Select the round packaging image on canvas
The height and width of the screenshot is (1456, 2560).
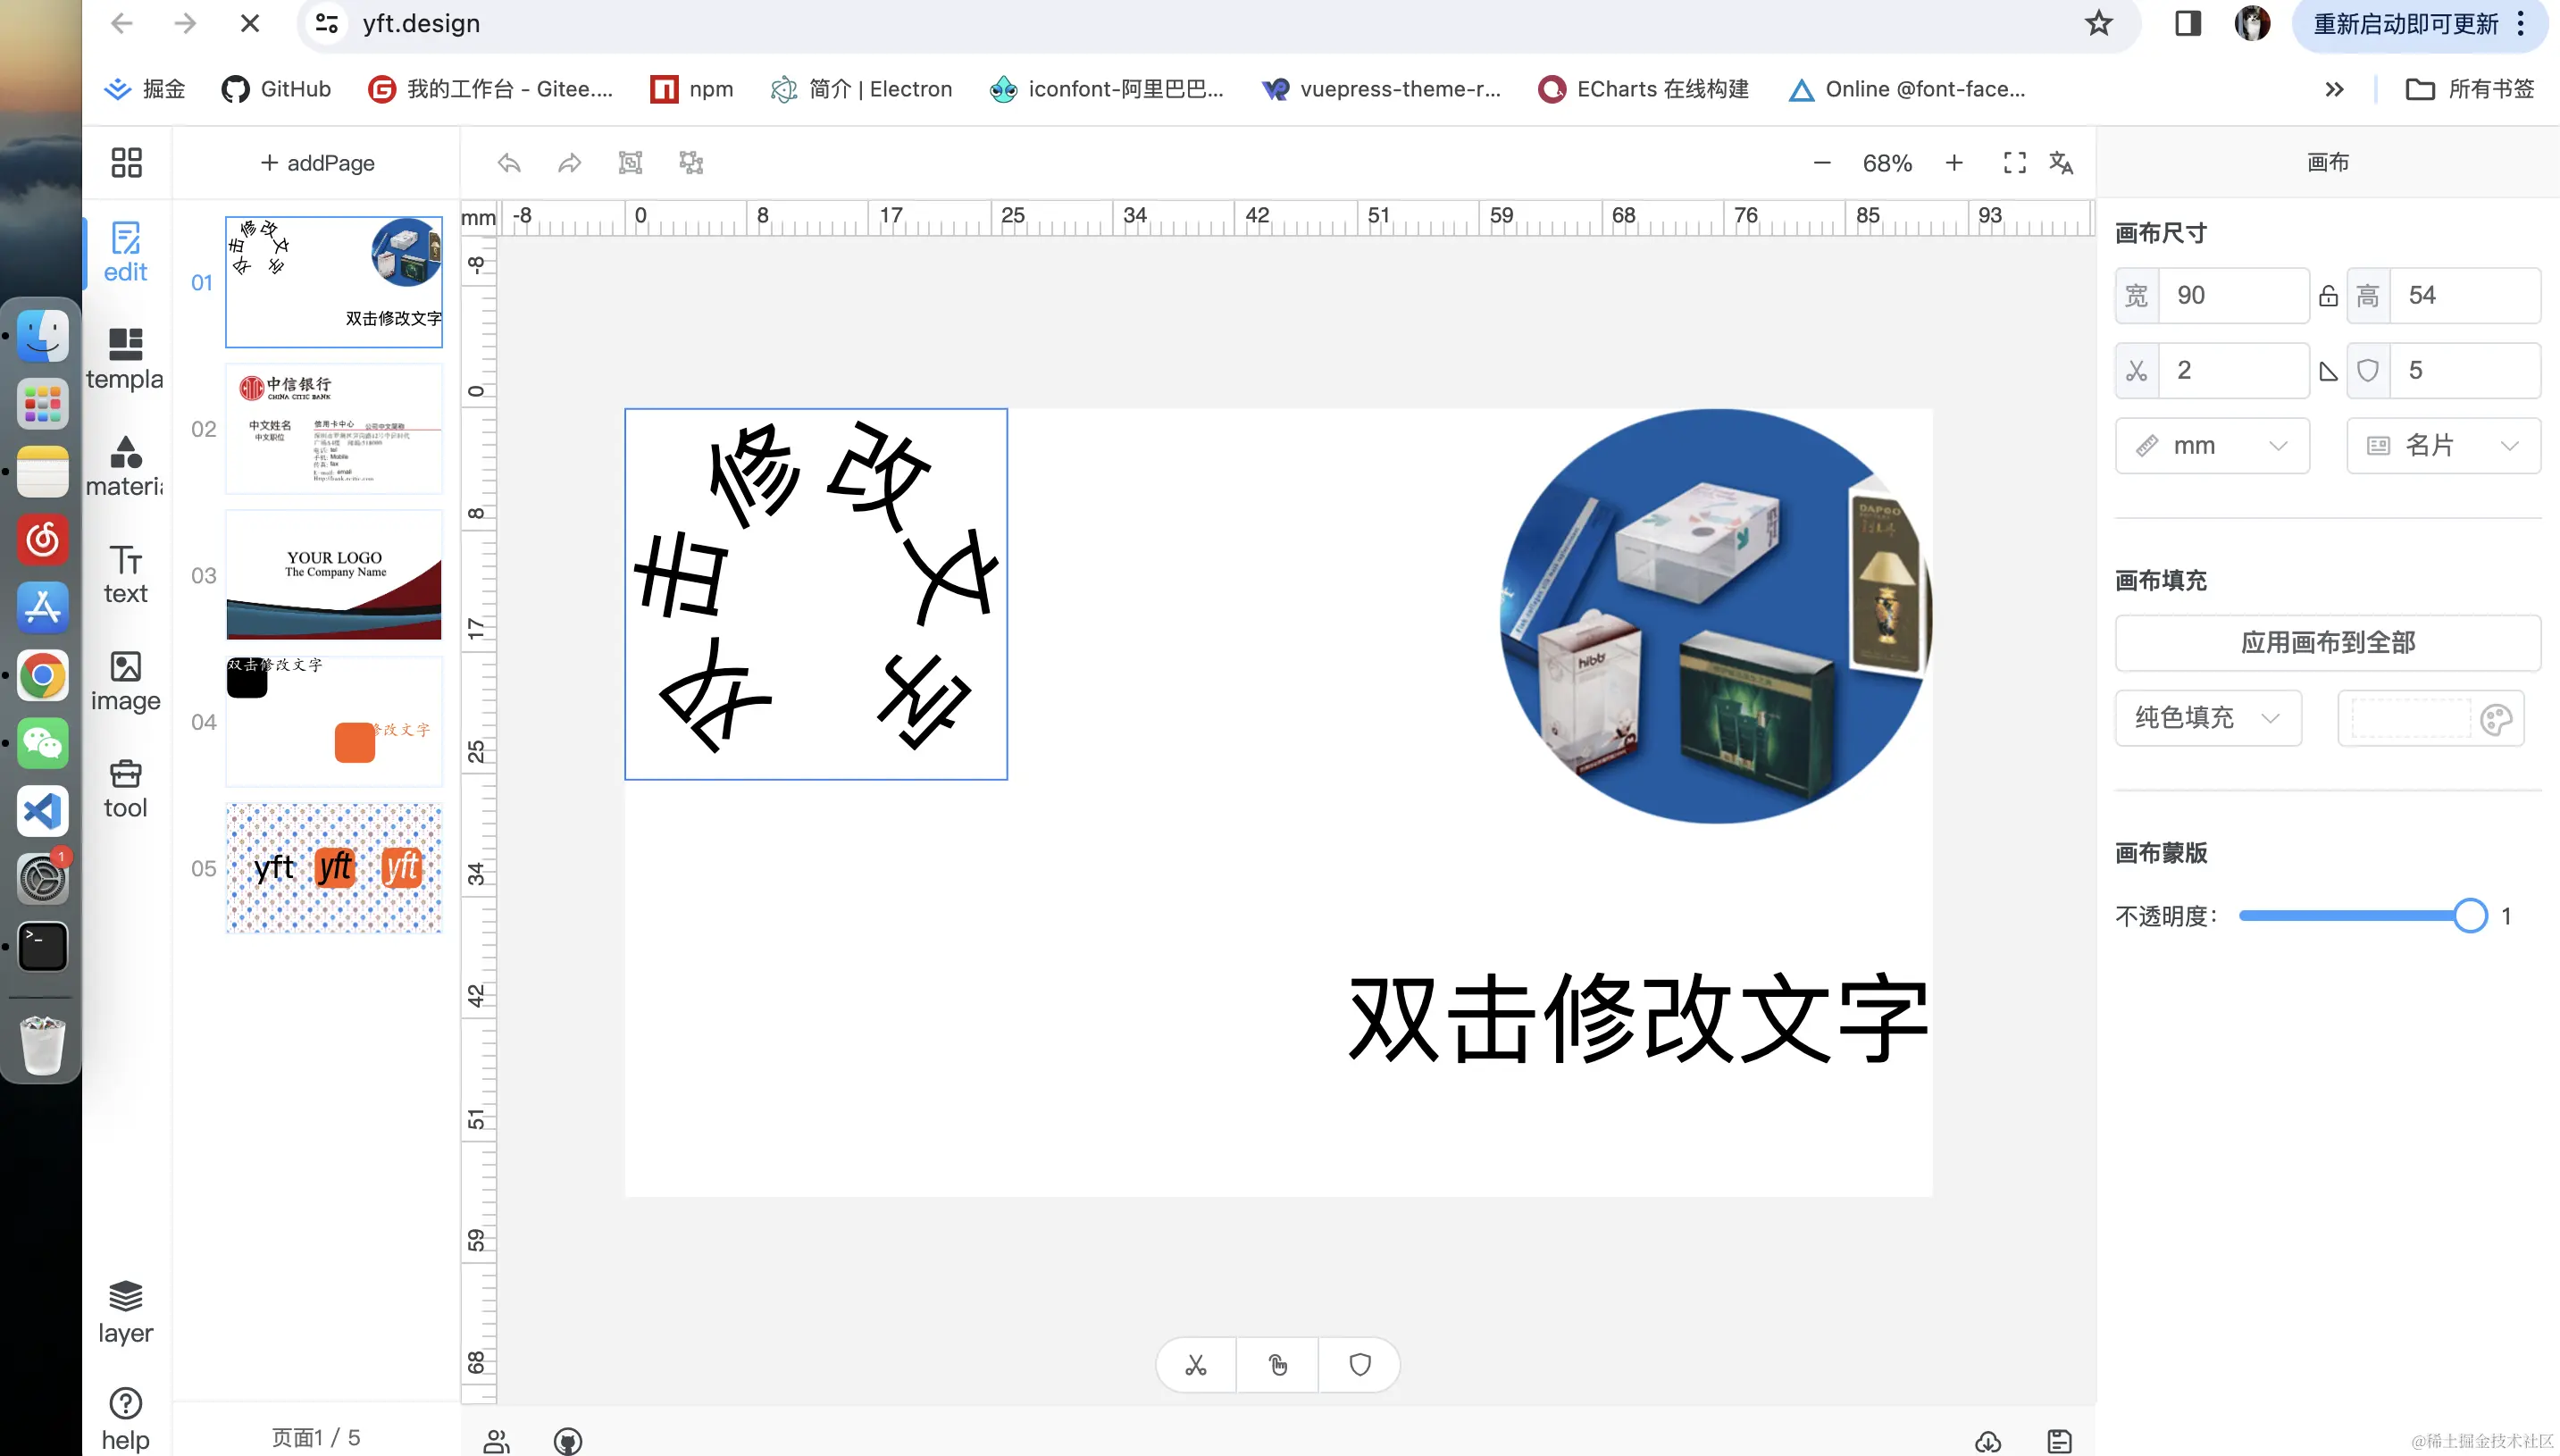(1716, 616)
